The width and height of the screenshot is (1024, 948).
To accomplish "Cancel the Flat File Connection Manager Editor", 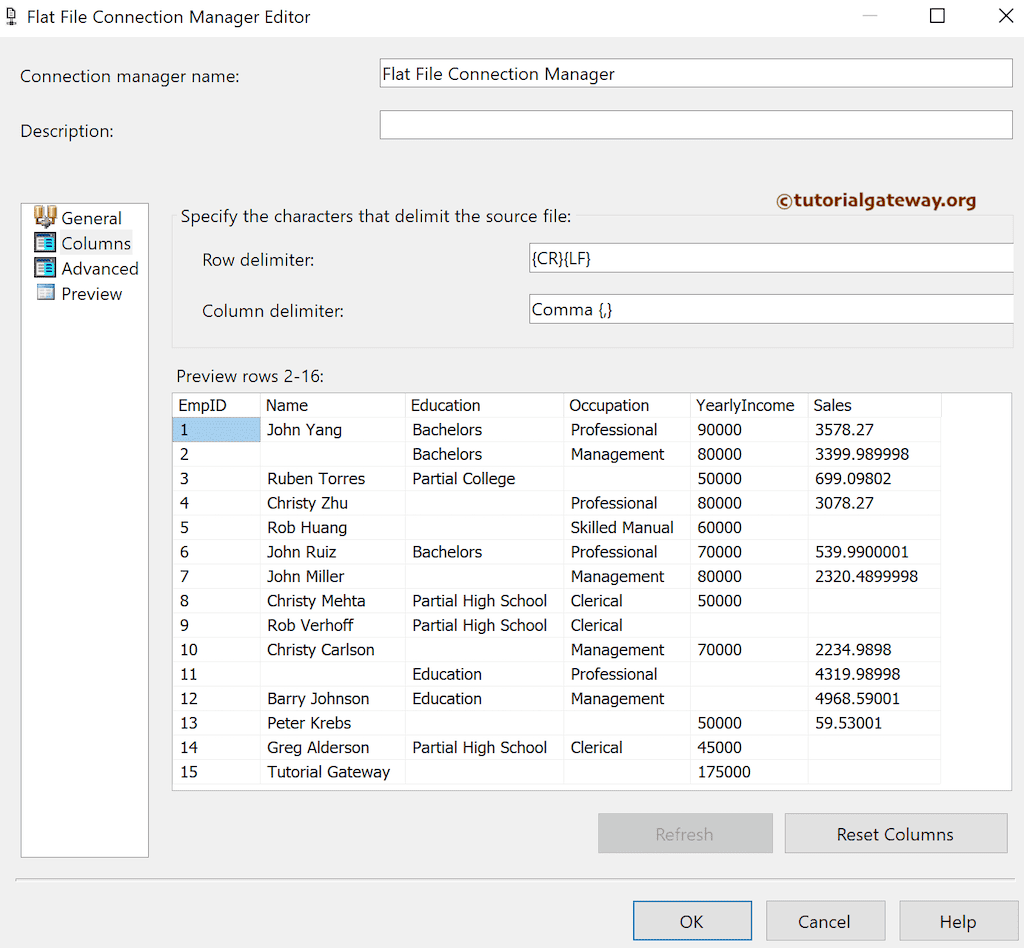I will [825, 920].
